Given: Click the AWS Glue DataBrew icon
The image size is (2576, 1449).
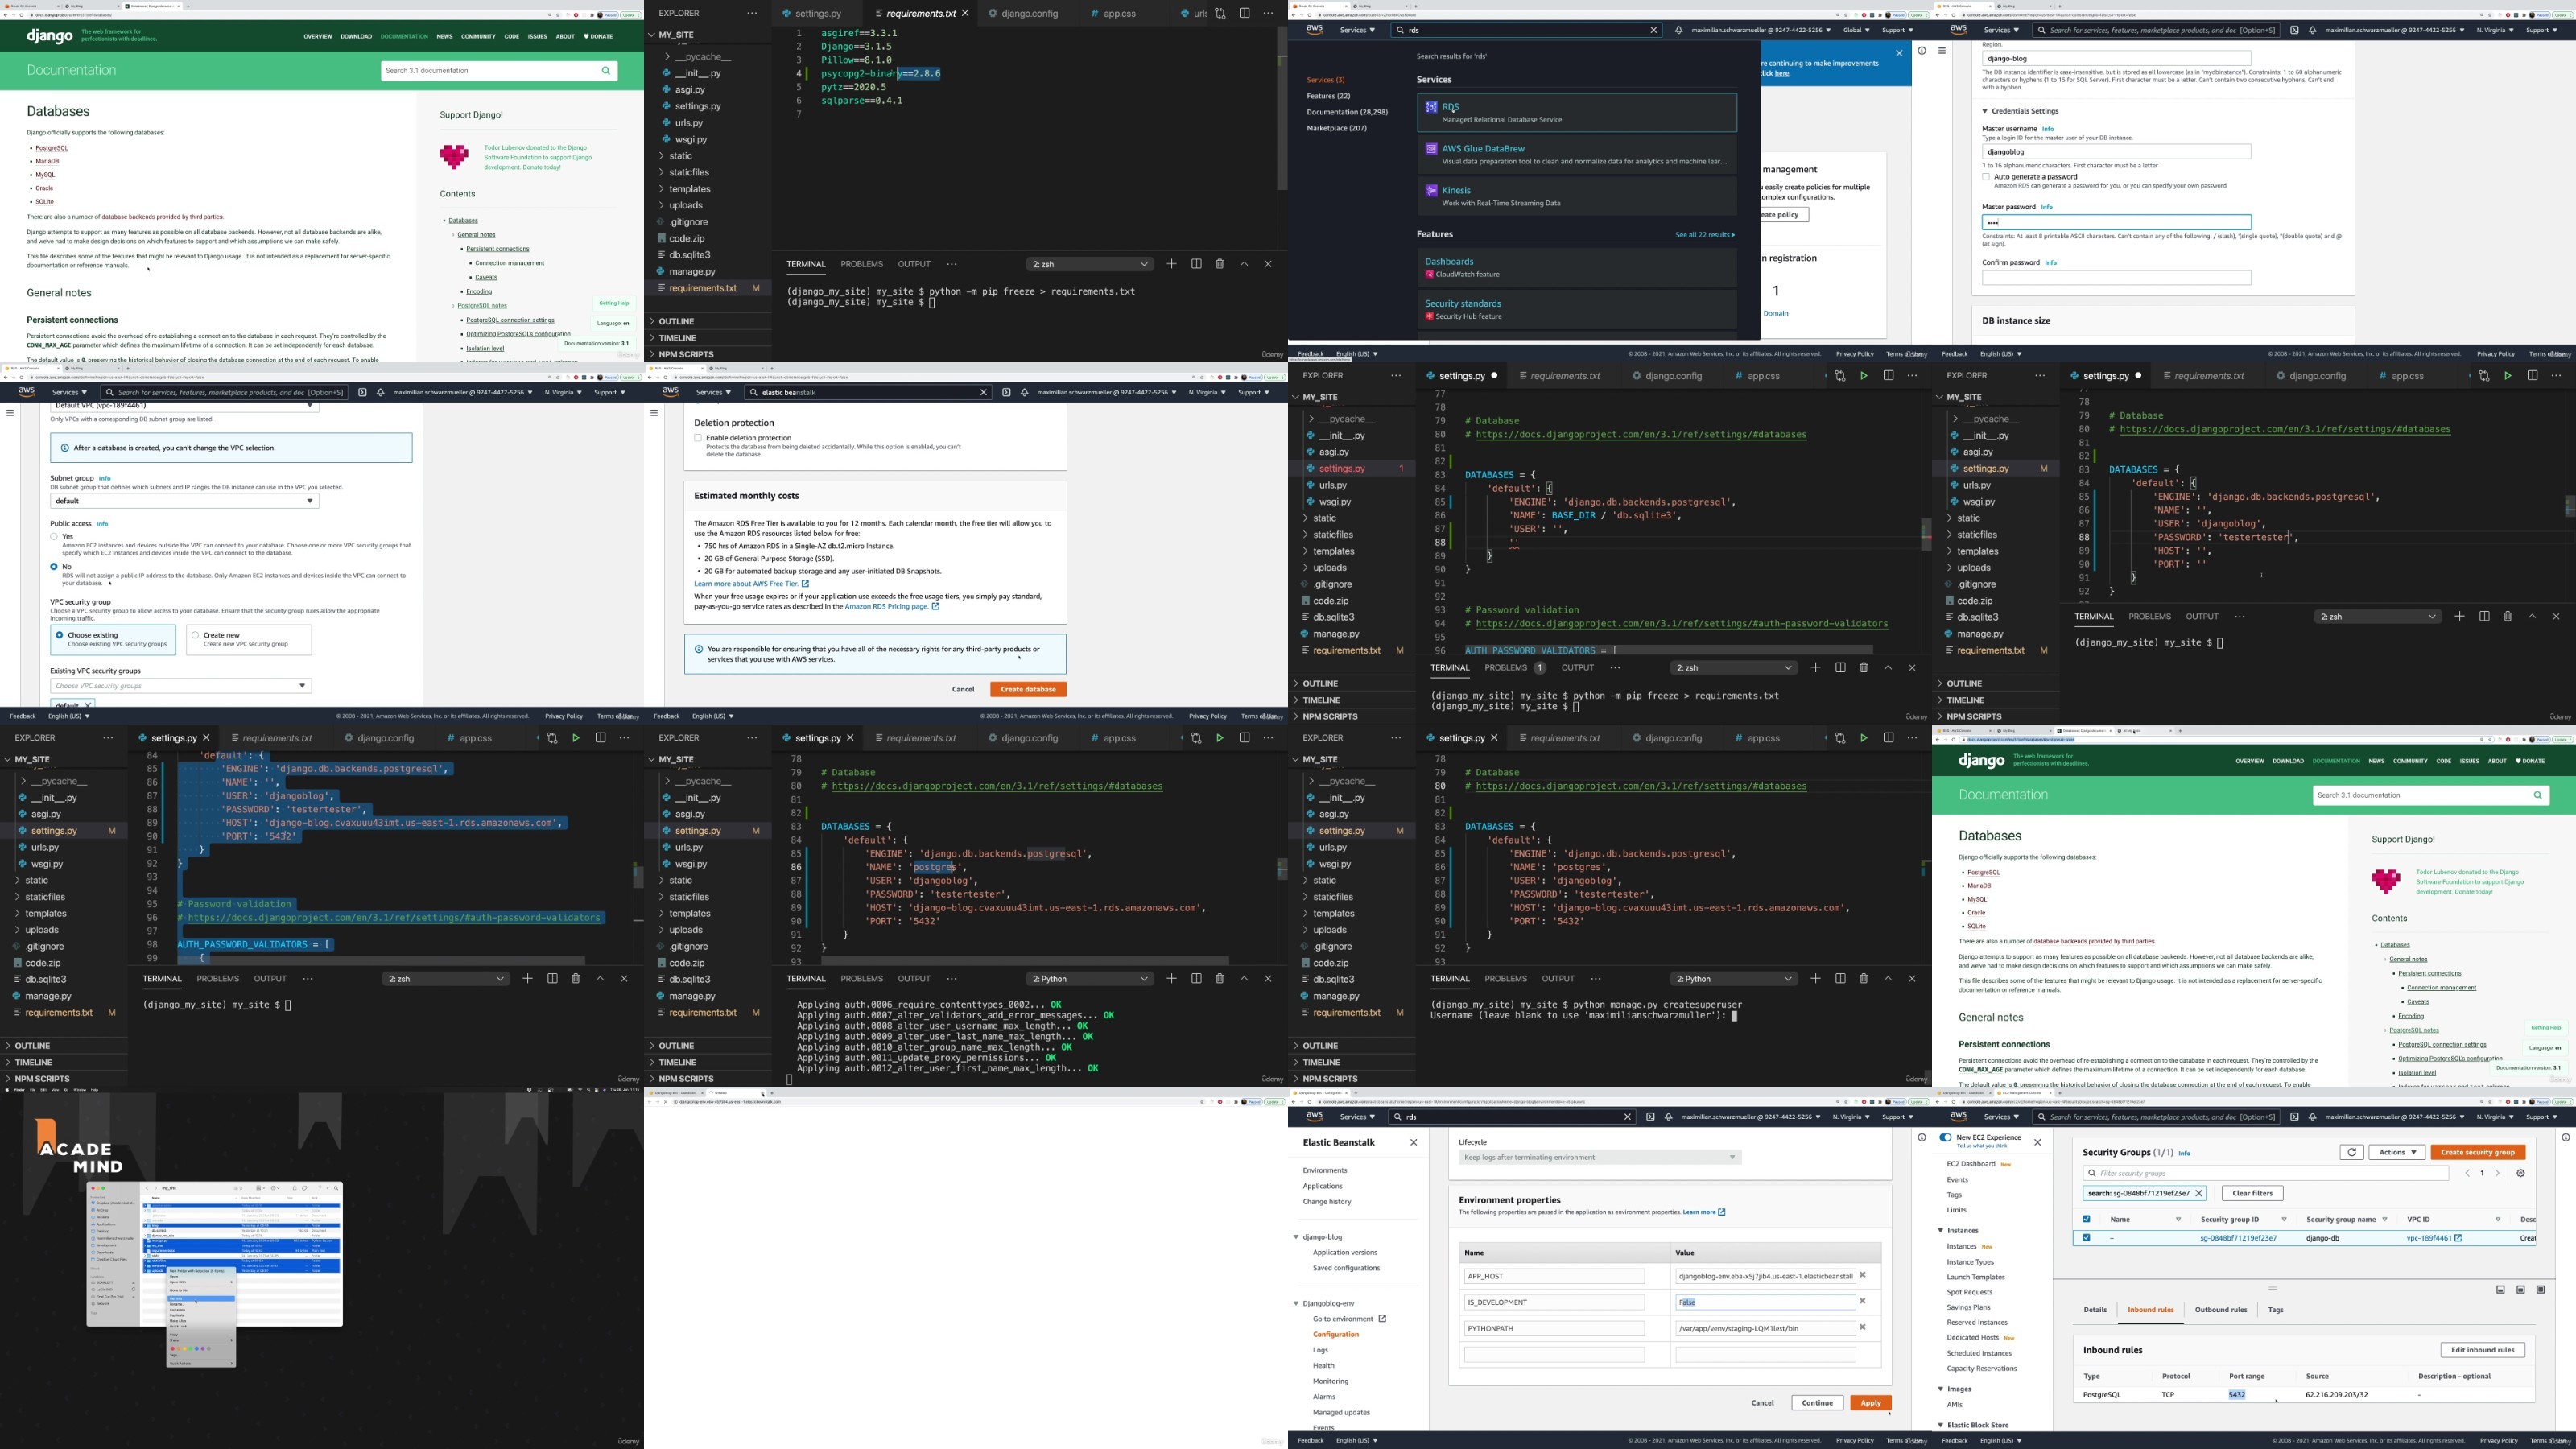Looking at the screenshot, I should (1431, 149).
